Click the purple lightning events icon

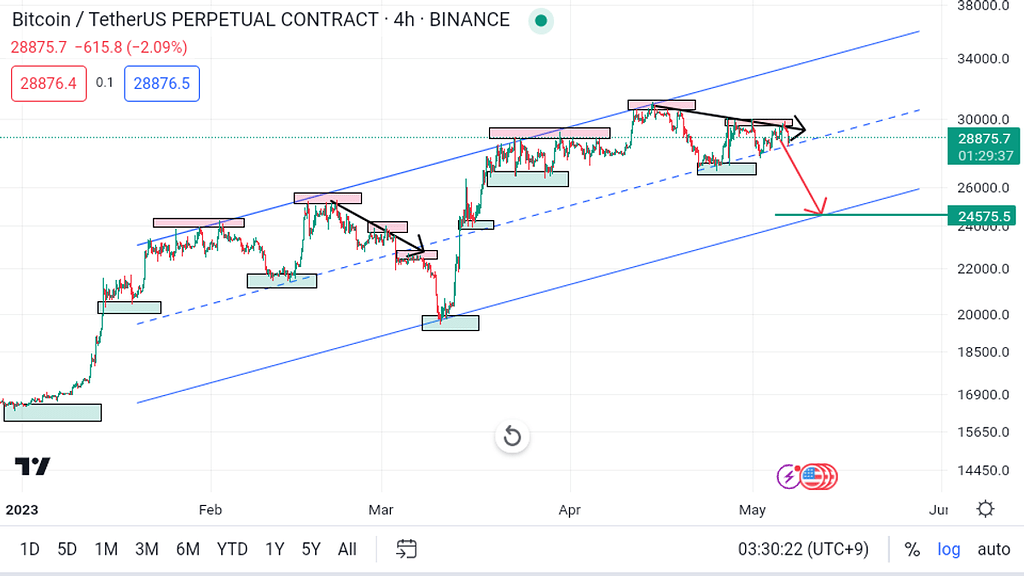789,477
